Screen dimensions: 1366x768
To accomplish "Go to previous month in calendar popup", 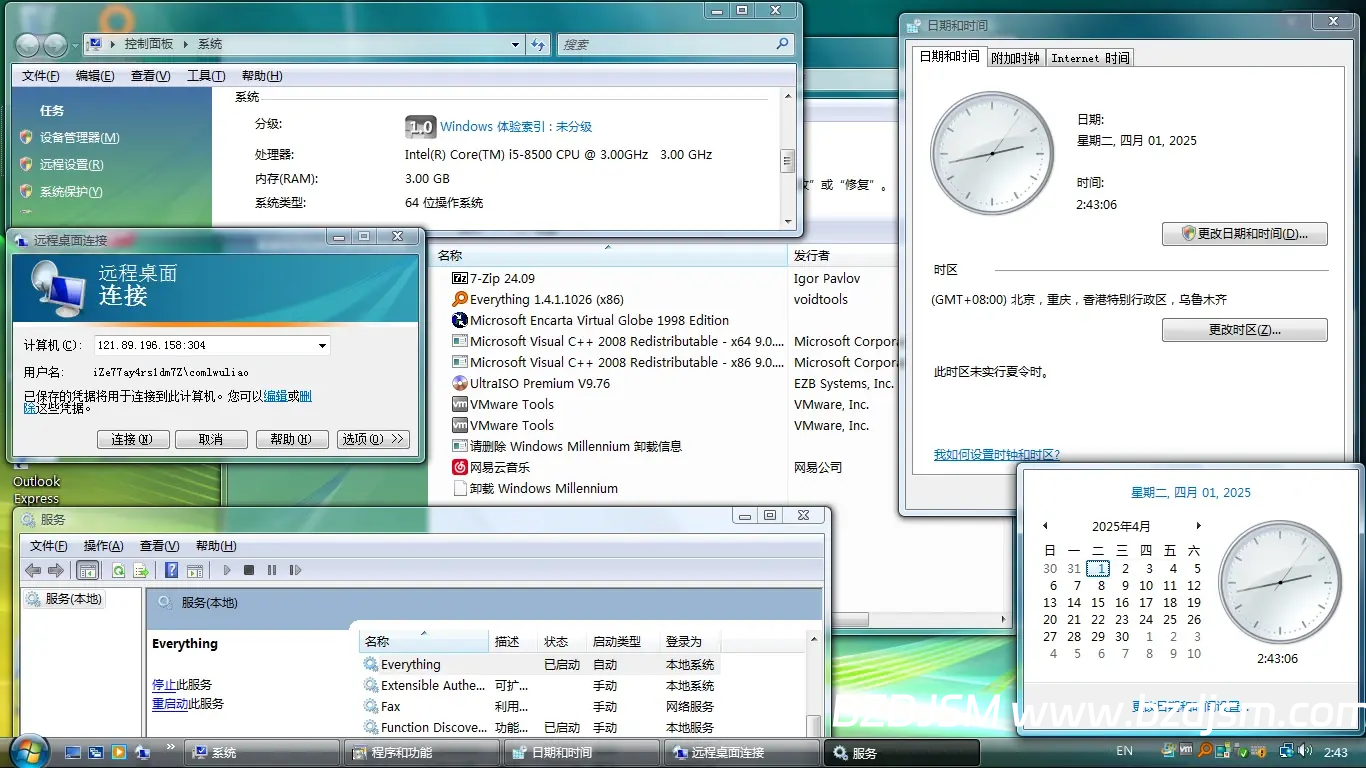I will click(x=1045, y=526).
